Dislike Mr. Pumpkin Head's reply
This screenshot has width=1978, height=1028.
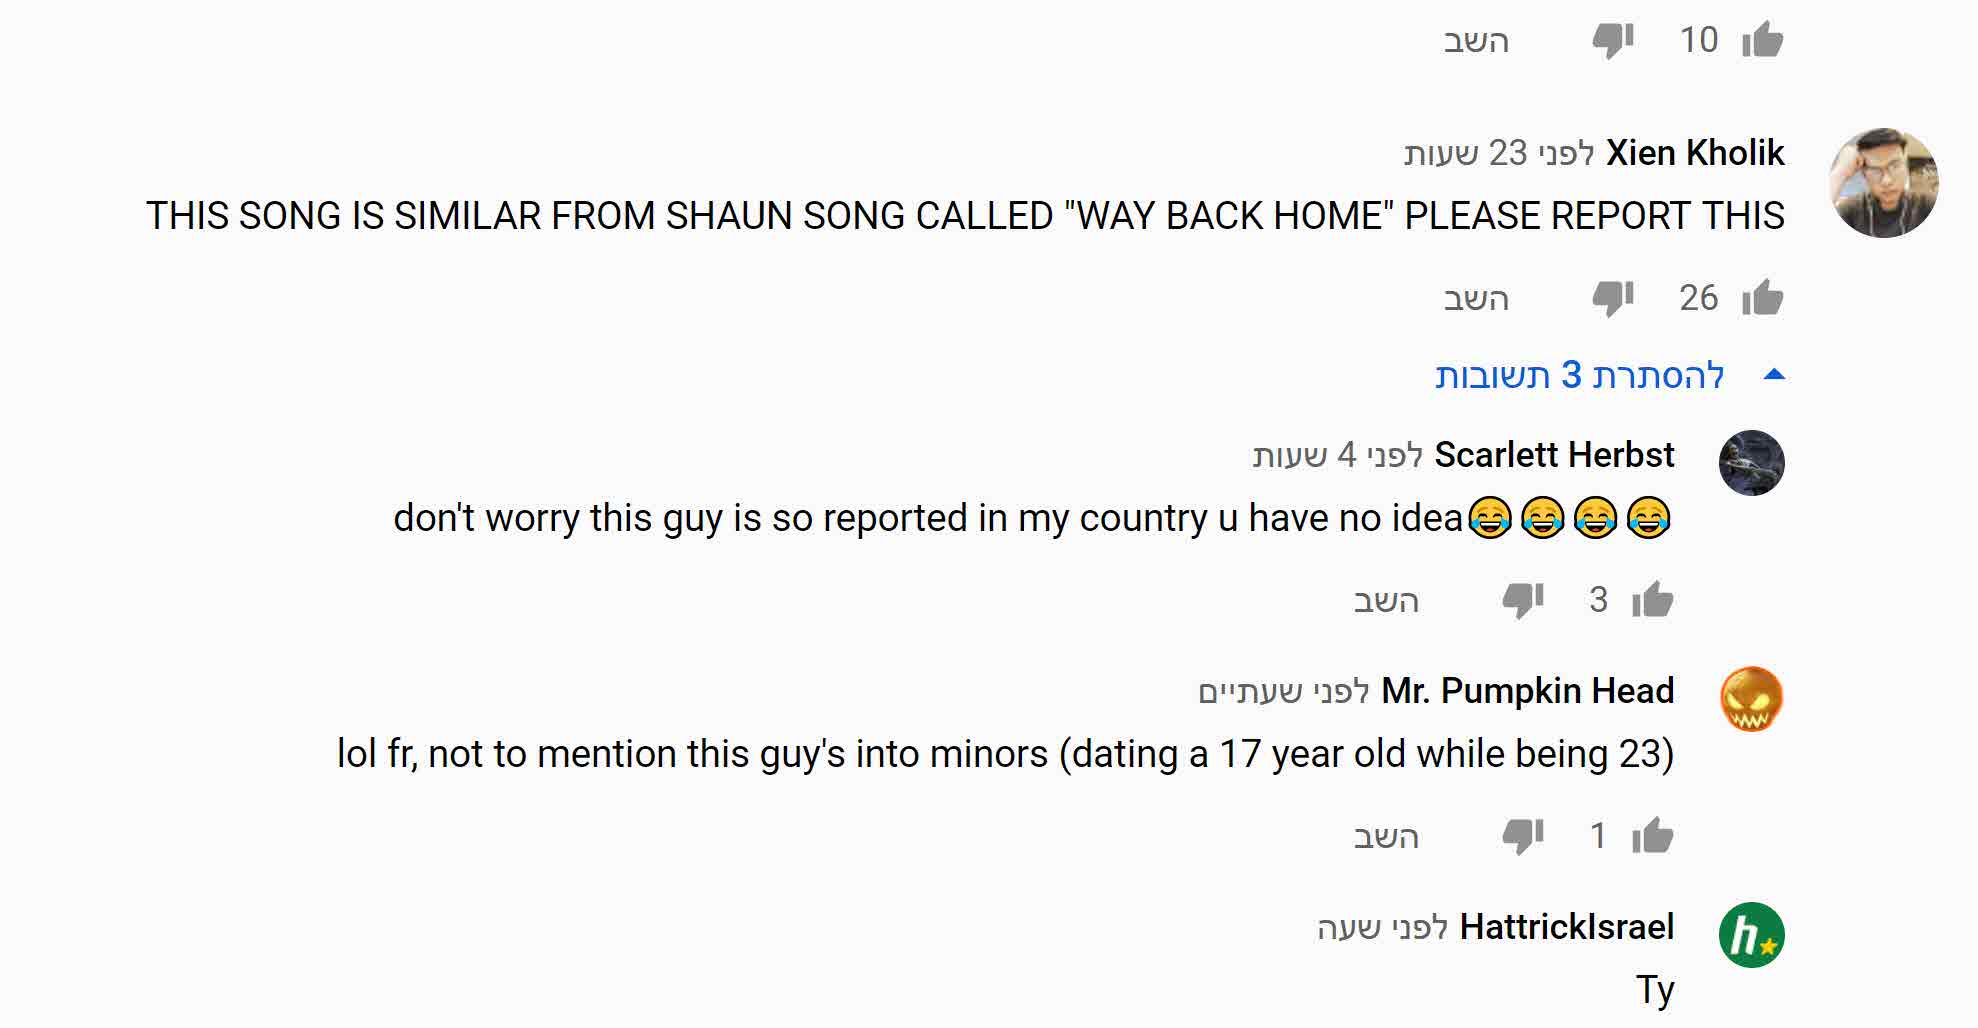[1522, 836]
